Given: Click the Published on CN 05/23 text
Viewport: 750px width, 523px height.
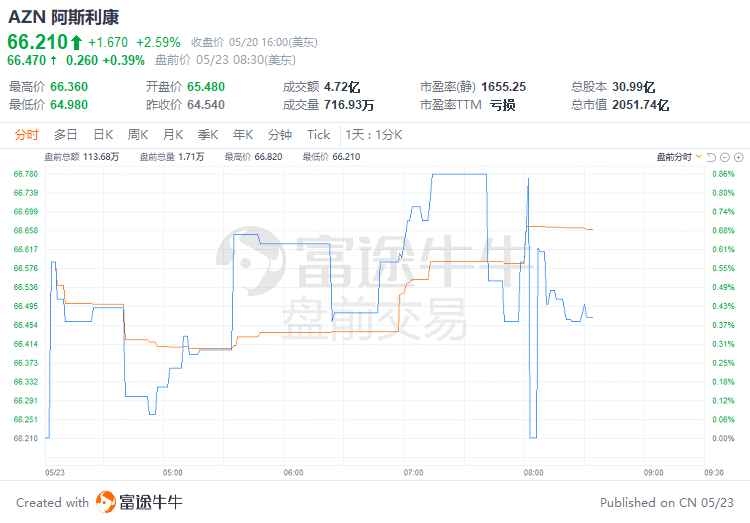Looking at the screenshot, I should [667, 502].
